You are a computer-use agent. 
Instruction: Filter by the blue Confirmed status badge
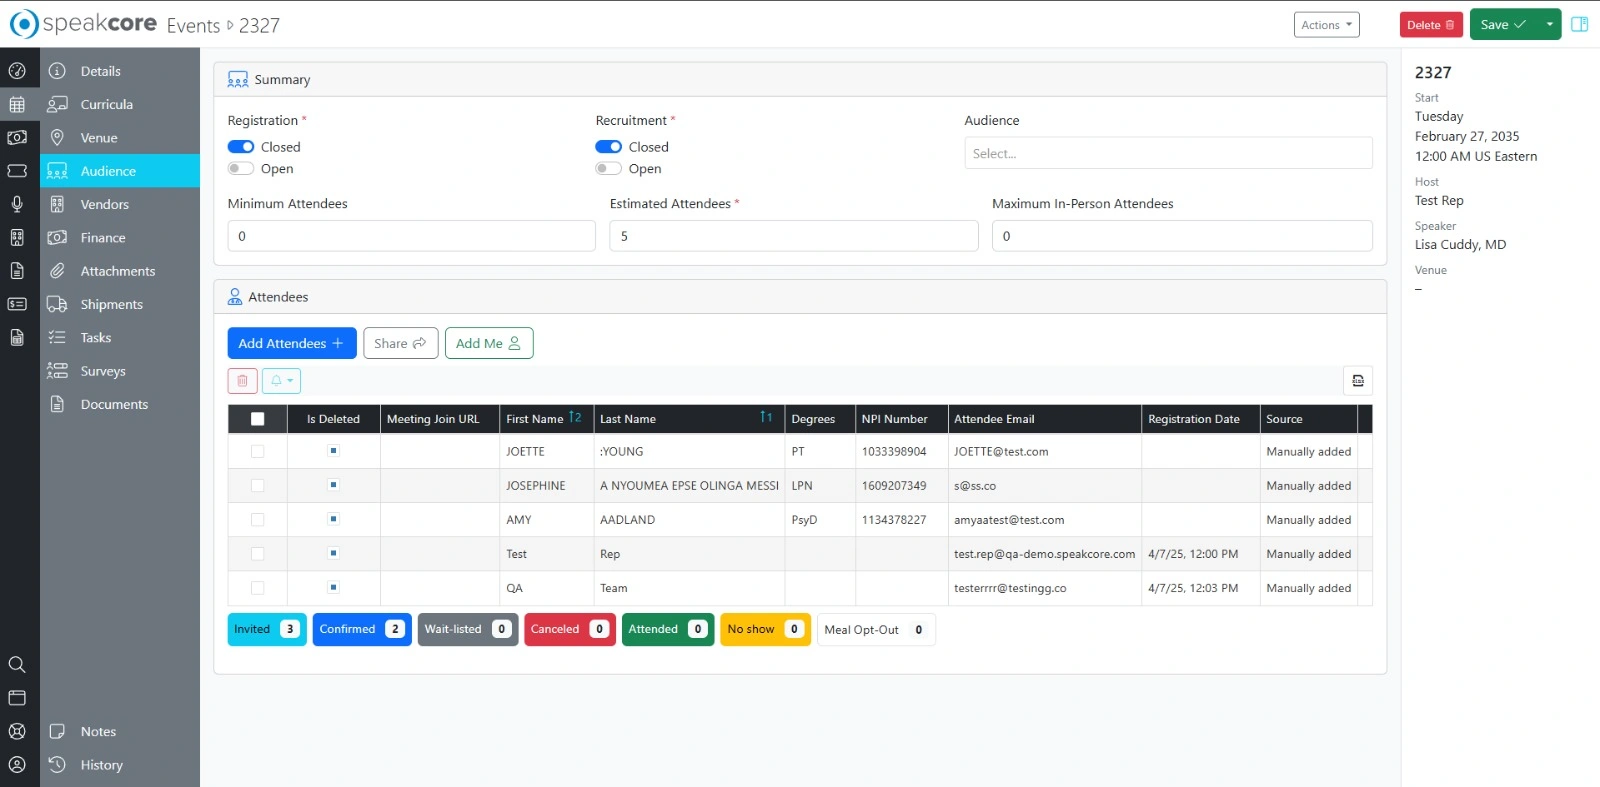click(361, 629)
